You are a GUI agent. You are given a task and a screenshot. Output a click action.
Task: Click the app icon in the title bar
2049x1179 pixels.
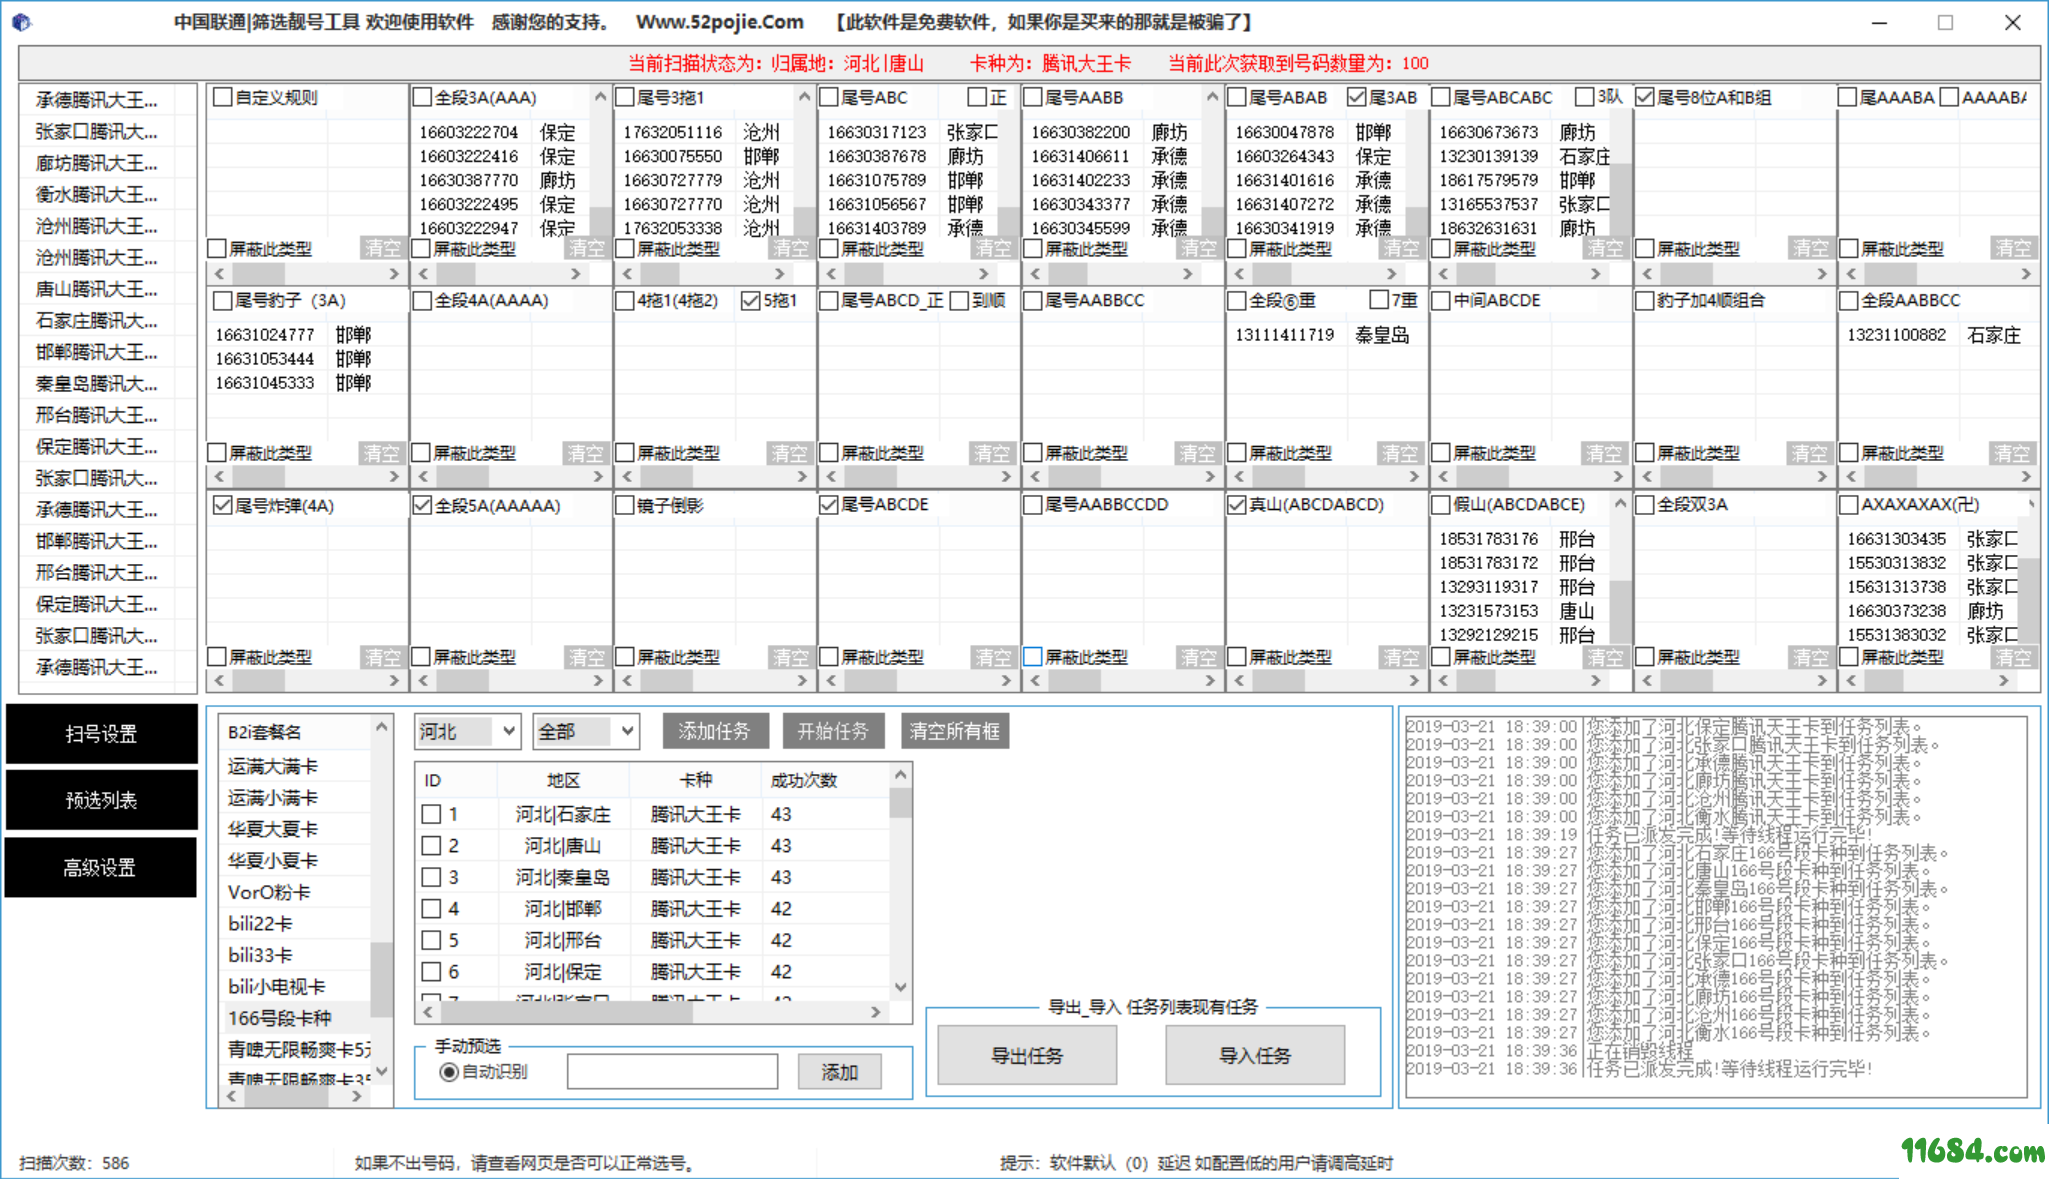click(22, 22)
